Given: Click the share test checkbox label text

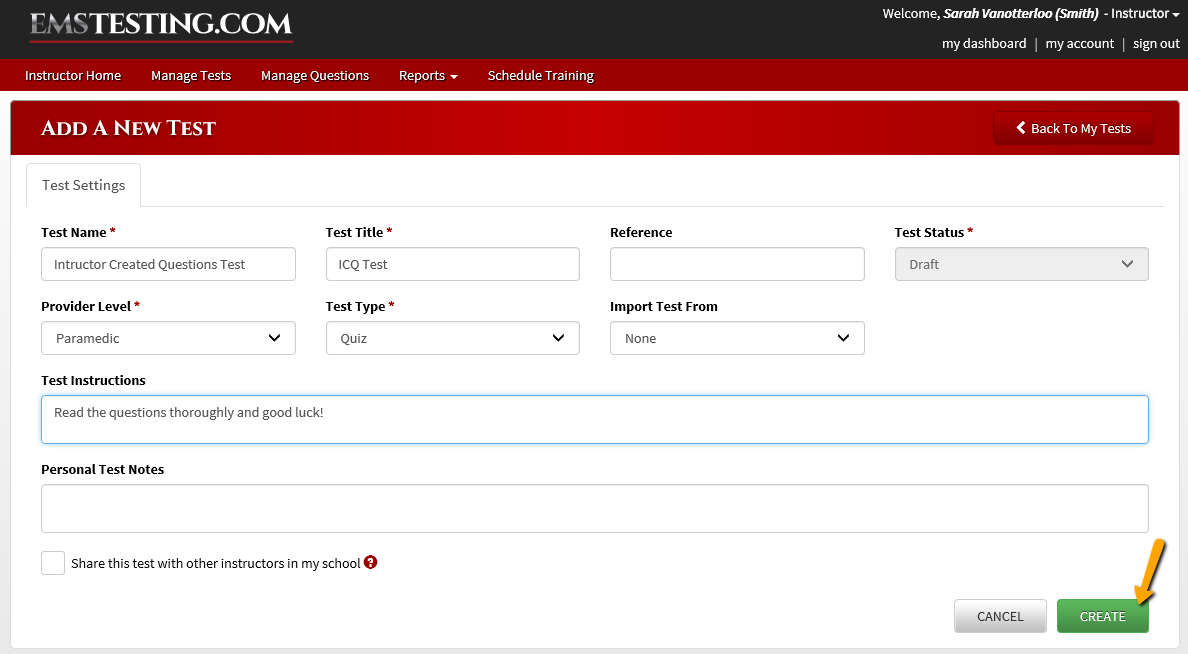Looking at the screenshot, I should 216,563.
